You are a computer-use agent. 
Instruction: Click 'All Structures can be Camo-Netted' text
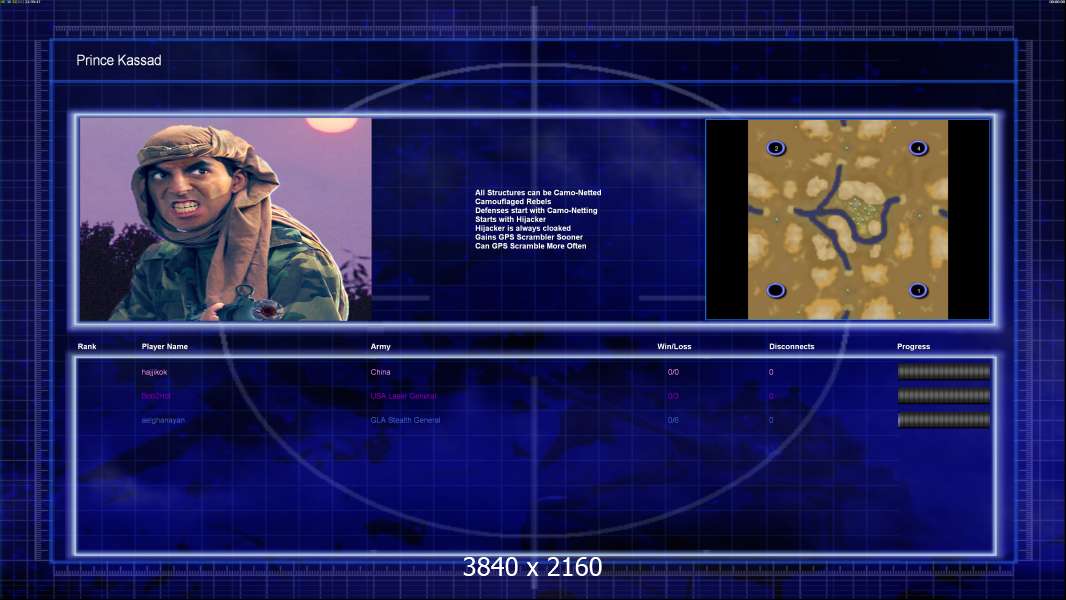click(538, 192)
